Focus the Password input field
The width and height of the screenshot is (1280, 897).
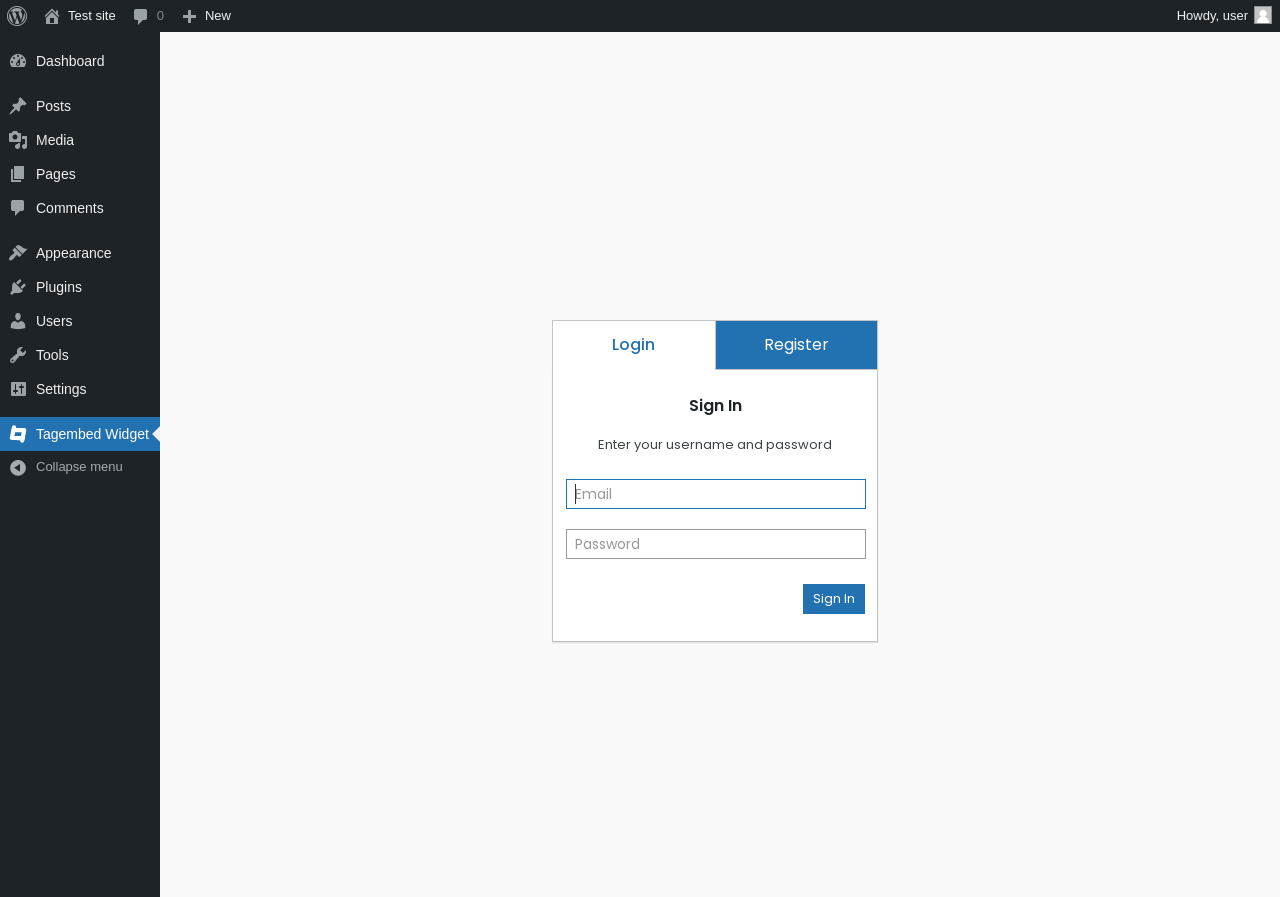point(716,544)
